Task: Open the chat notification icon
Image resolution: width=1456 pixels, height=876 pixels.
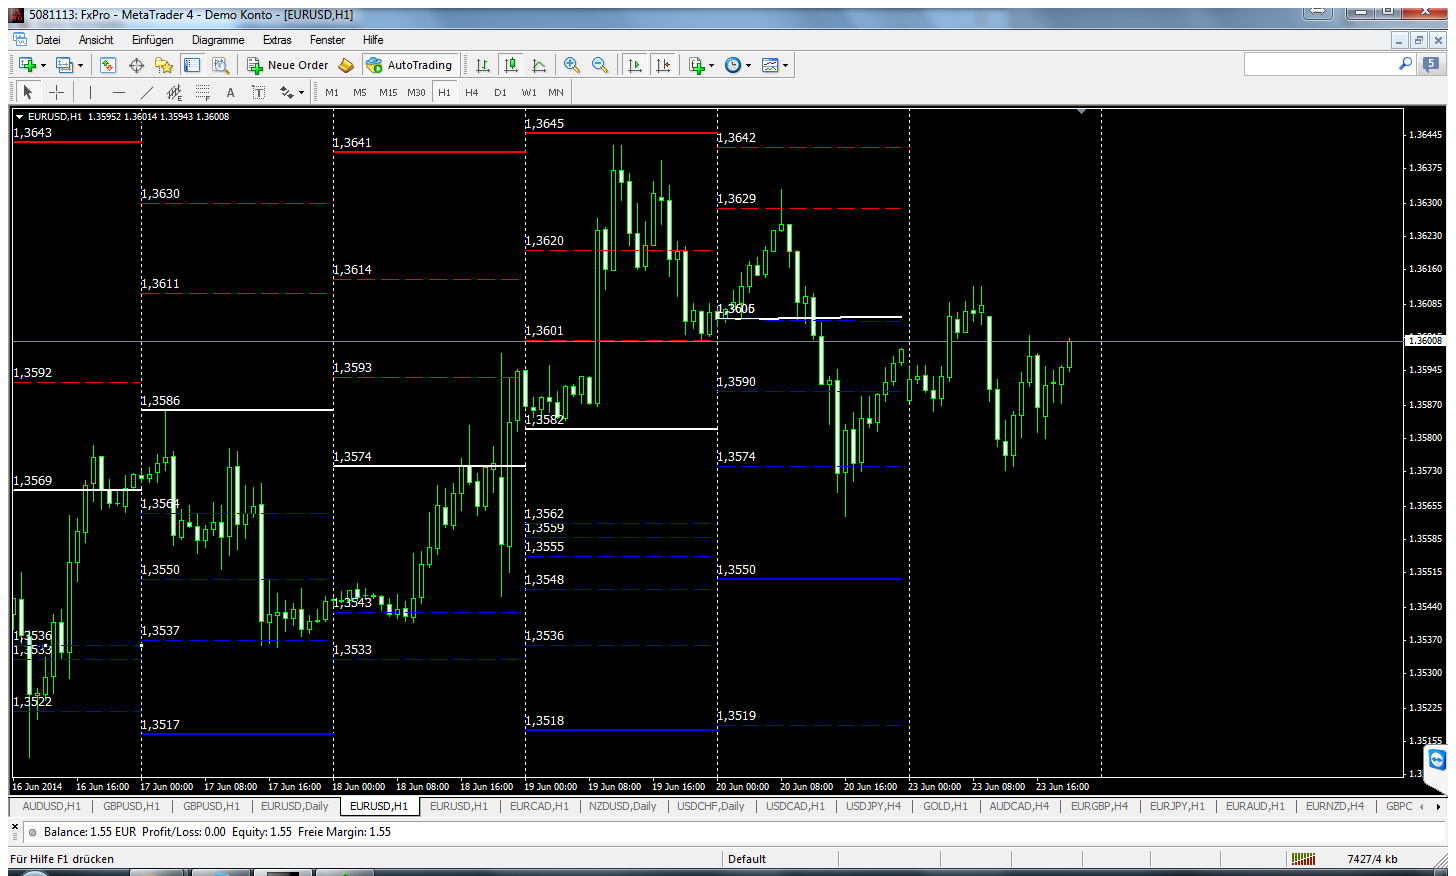Action: click(x=1432, y=64)
